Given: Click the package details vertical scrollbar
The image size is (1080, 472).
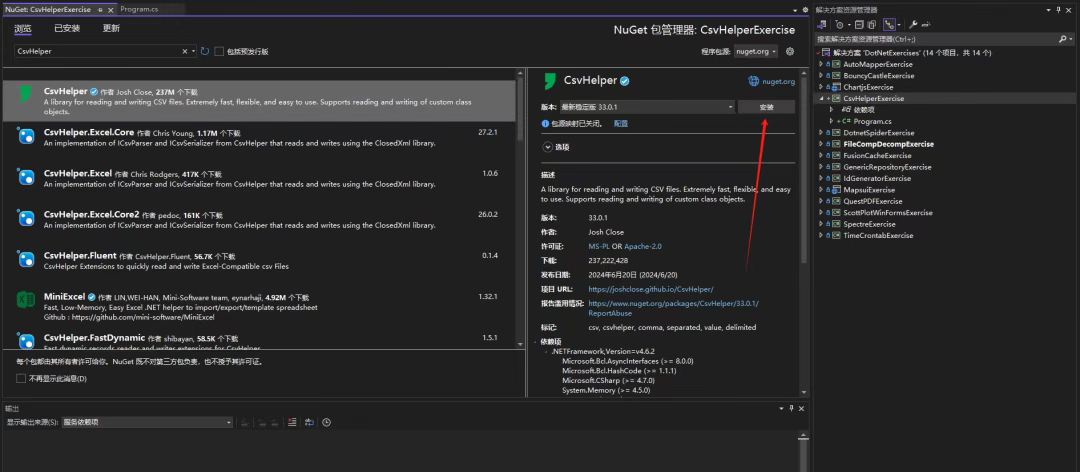Looking at the screenshot, I should point(803,234).
